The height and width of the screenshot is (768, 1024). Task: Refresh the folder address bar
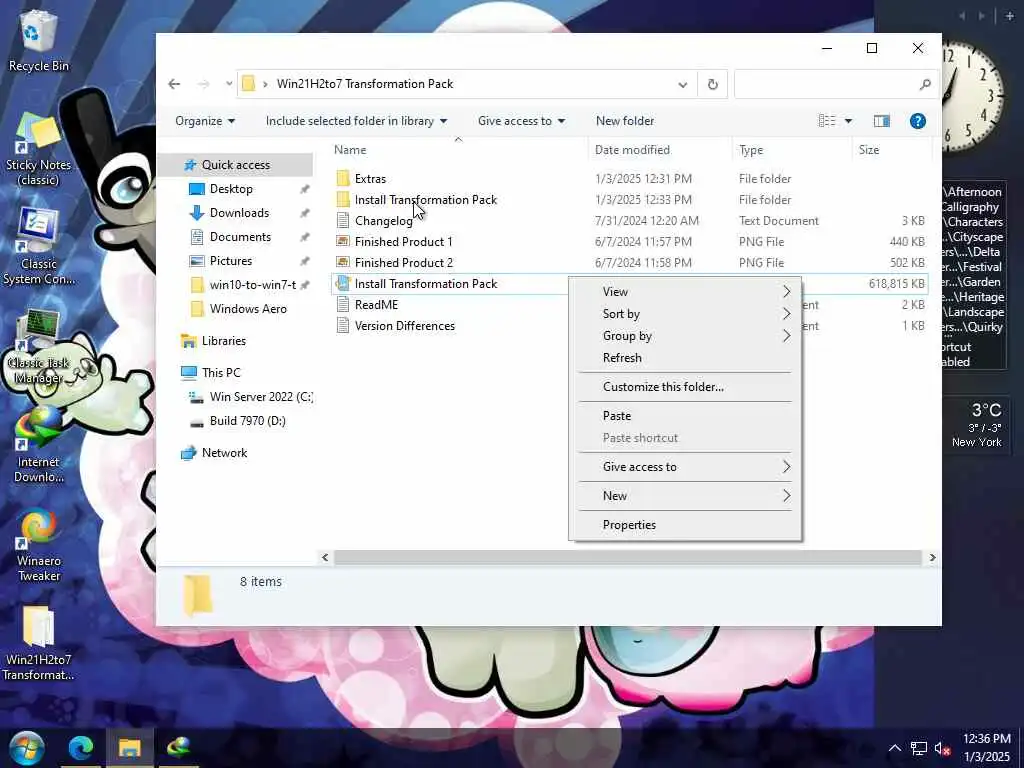click(x=712, y=84)
